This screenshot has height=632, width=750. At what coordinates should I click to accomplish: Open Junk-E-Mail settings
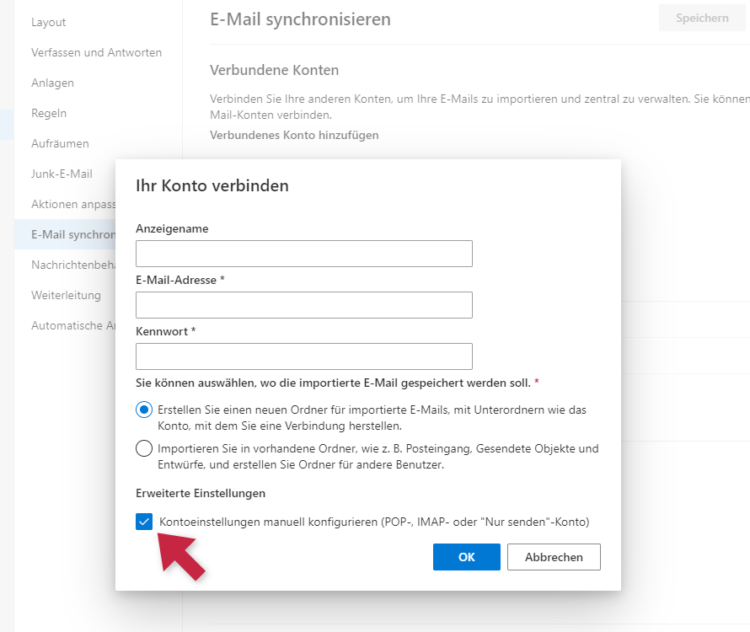(62, 174)
